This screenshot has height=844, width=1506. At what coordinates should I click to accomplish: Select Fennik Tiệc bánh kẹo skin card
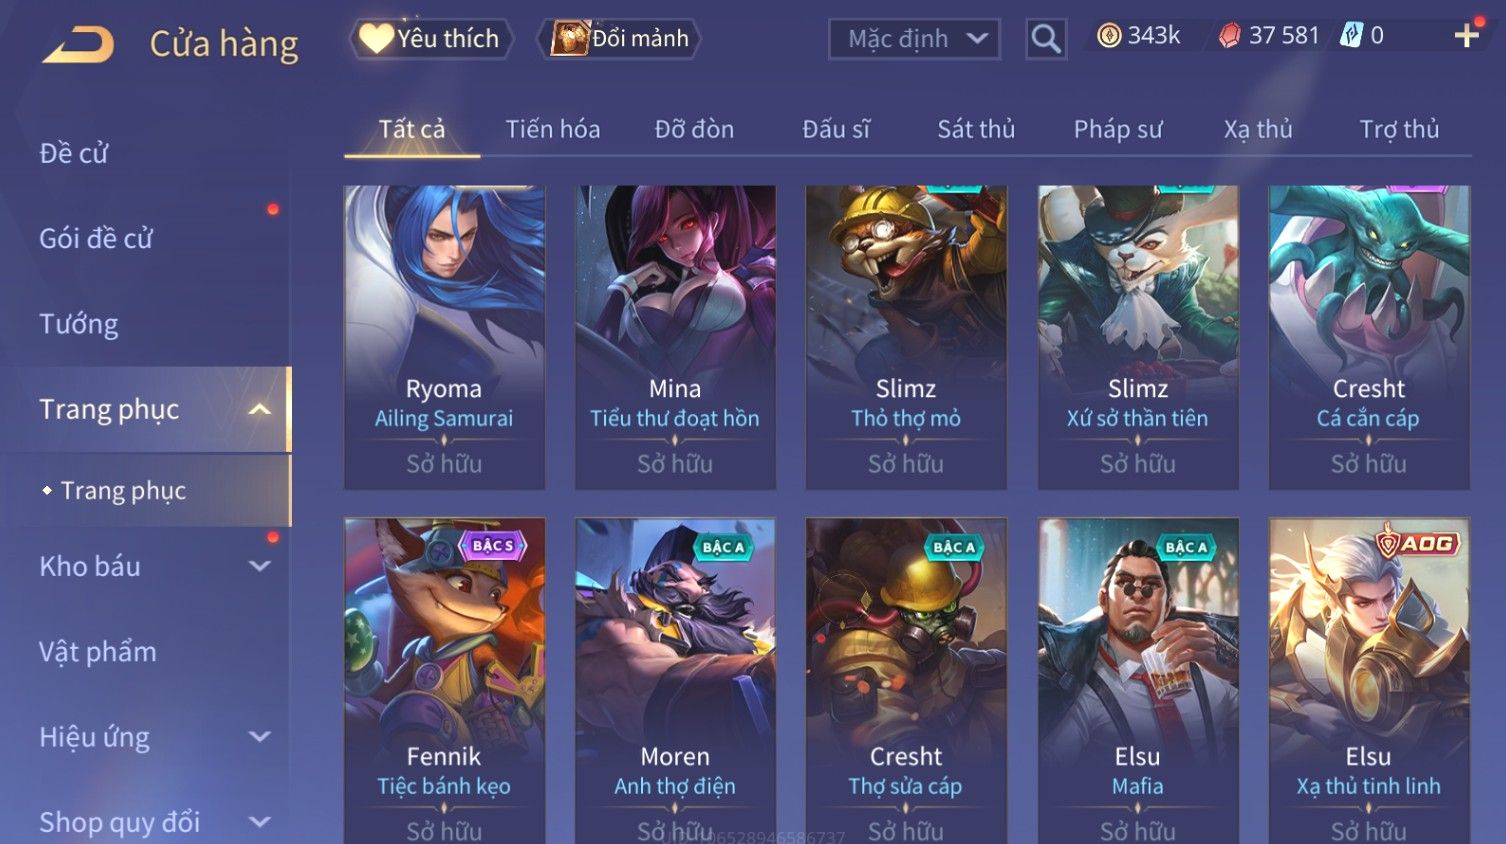[444, 680]
